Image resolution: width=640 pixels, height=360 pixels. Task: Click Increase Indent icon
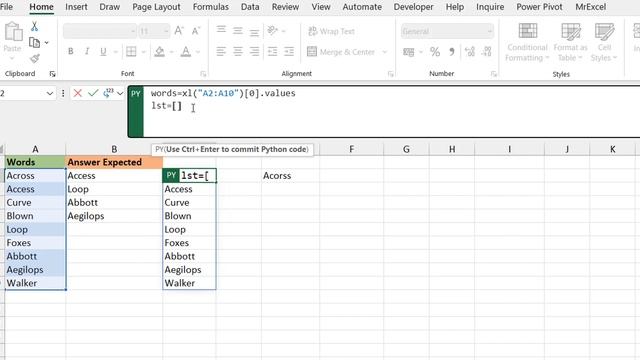pos(289,51)
